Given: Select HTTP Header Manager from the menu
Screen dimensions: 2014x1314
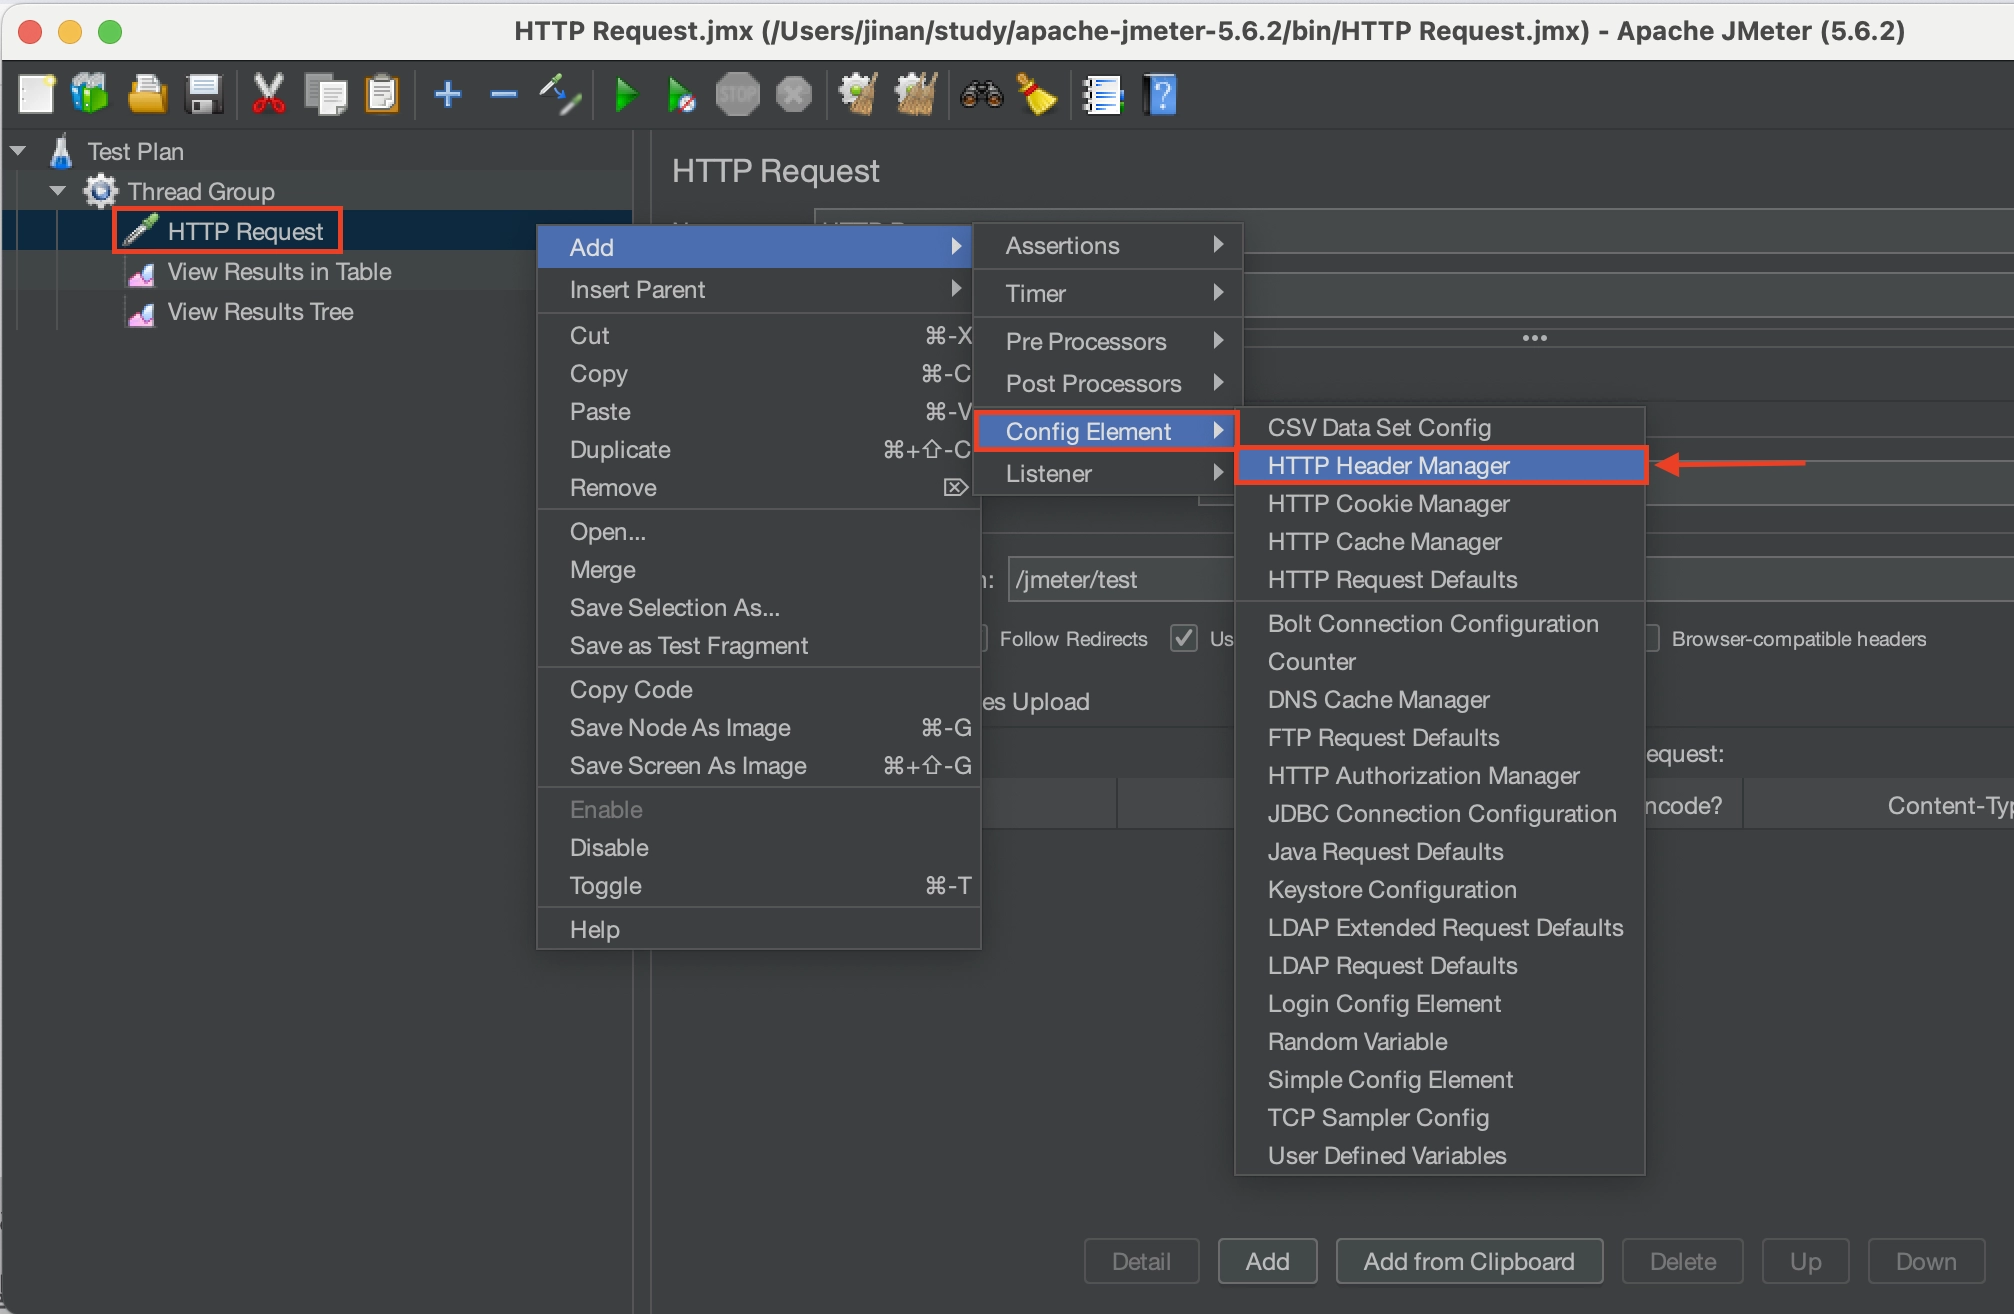Looking at the screenshot, I should [x=1389, y=465].
